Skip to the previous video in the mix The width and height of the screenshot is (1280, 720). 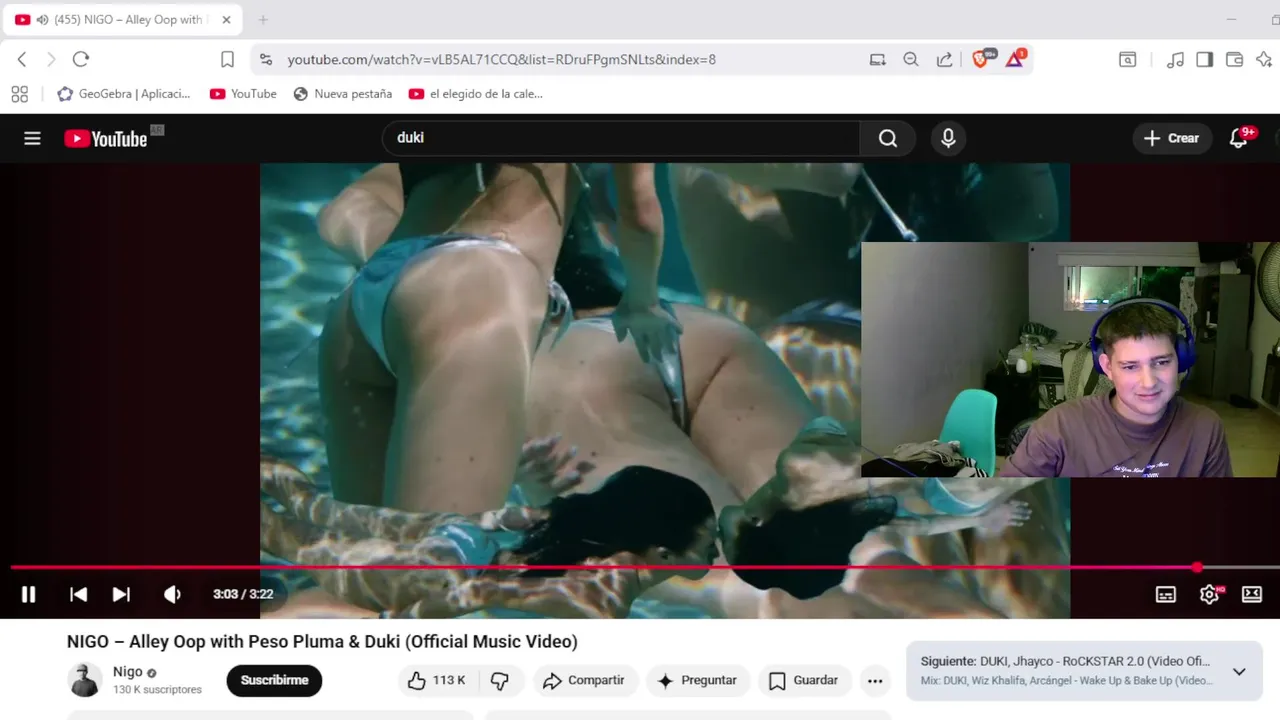pyautogui.click(x=78, y=594)
